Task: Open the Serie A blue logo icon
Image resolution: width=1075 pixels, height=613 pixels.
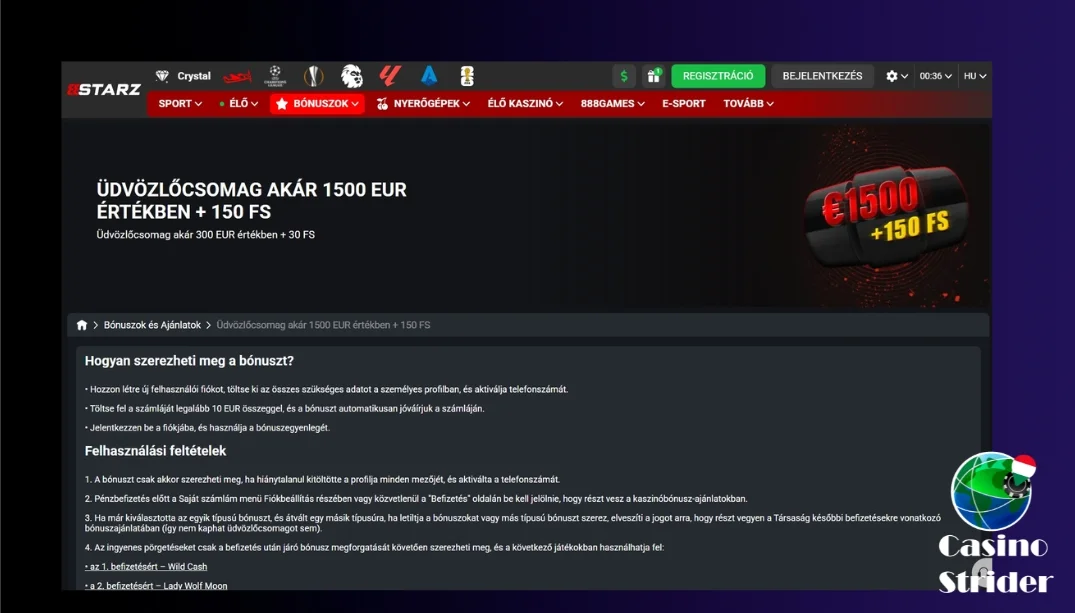Action: coord(429,75)
